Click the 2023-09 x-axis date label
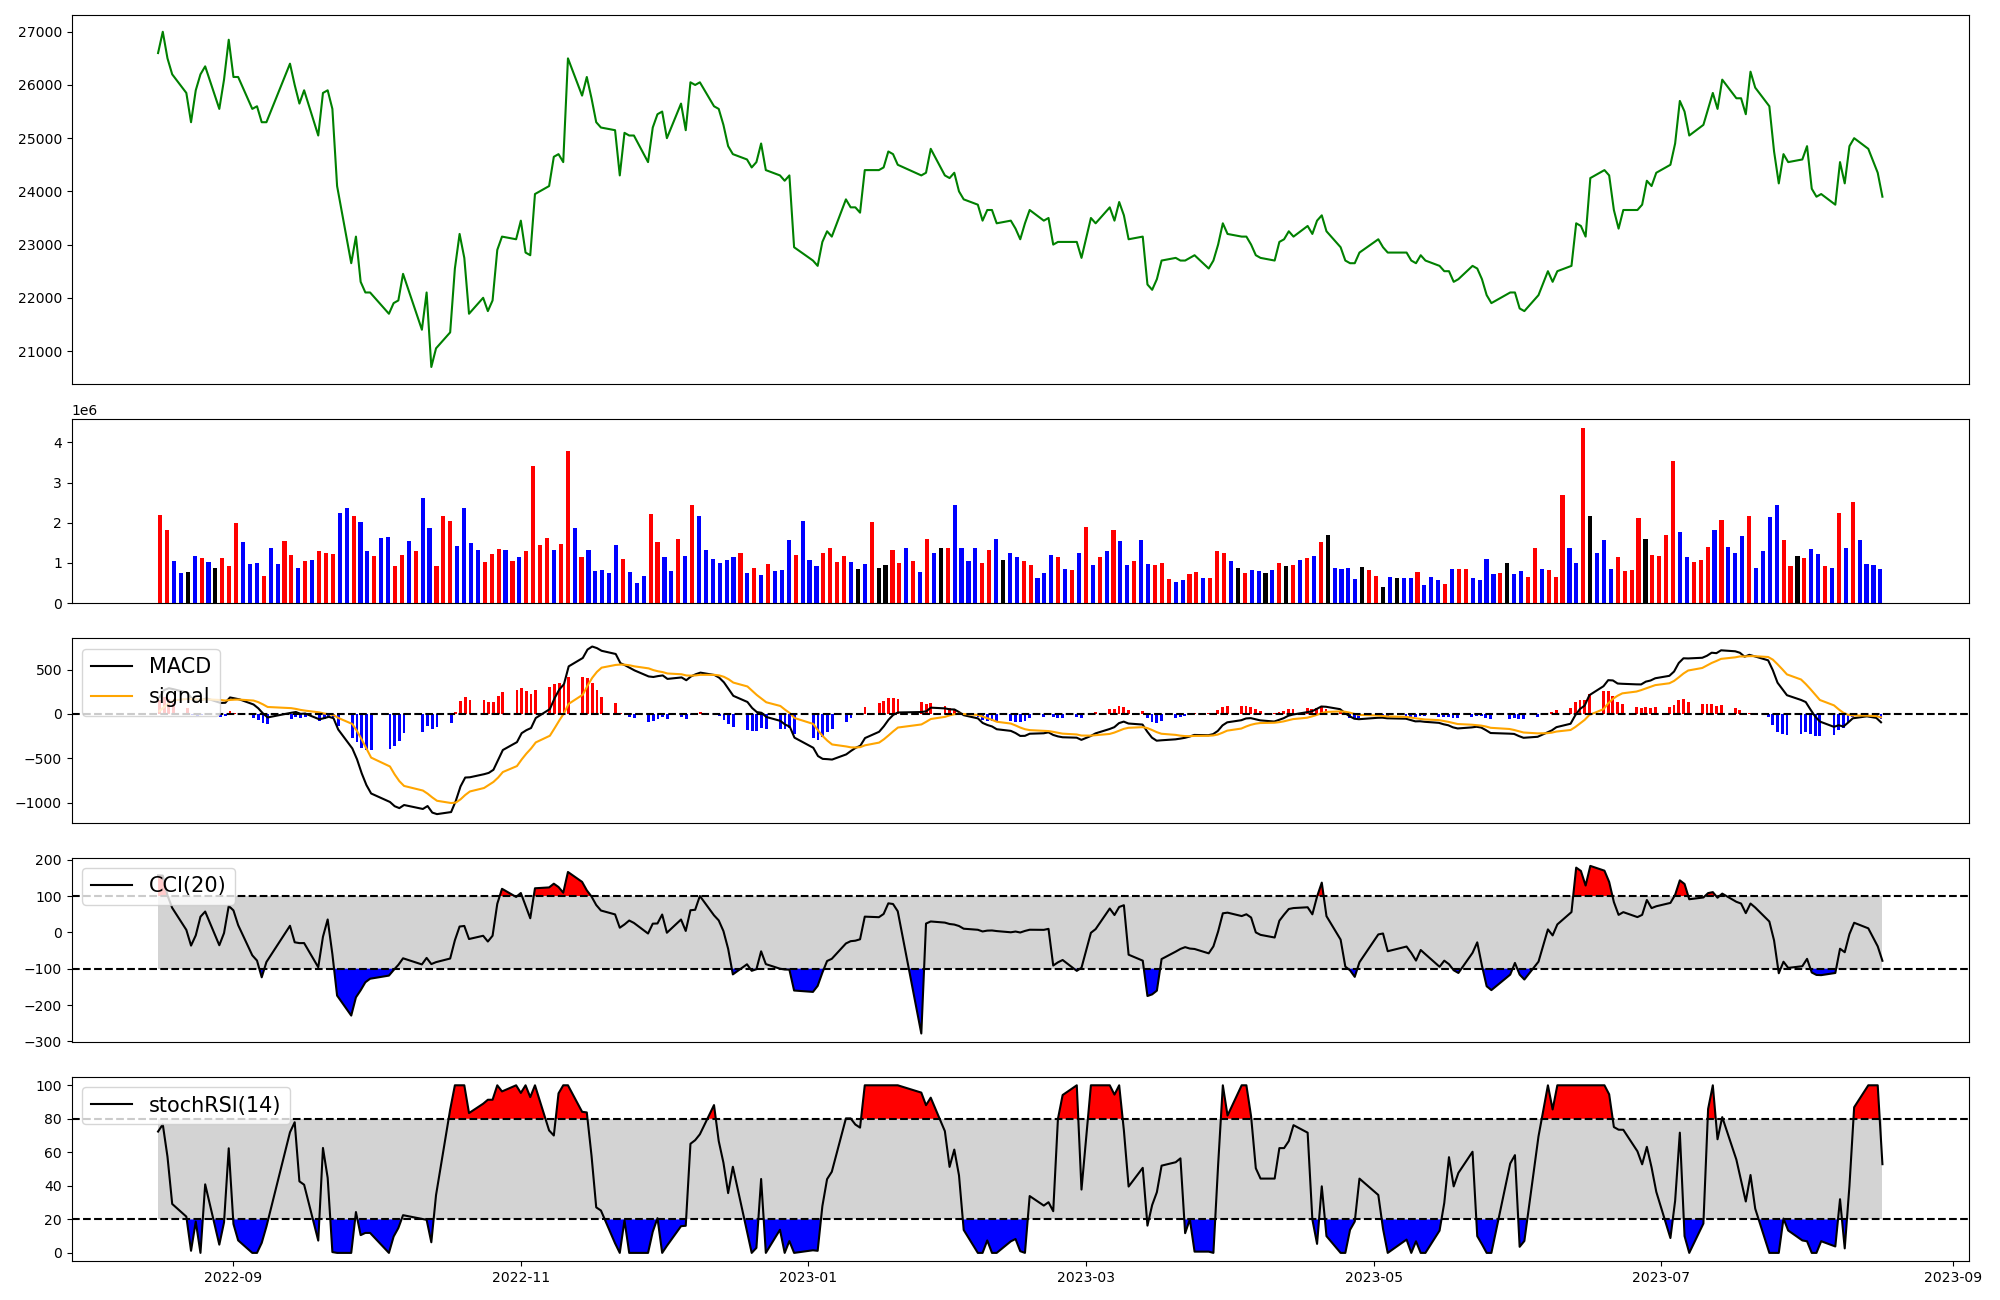The image size is (2000, 1300). coord(1953,1277)
